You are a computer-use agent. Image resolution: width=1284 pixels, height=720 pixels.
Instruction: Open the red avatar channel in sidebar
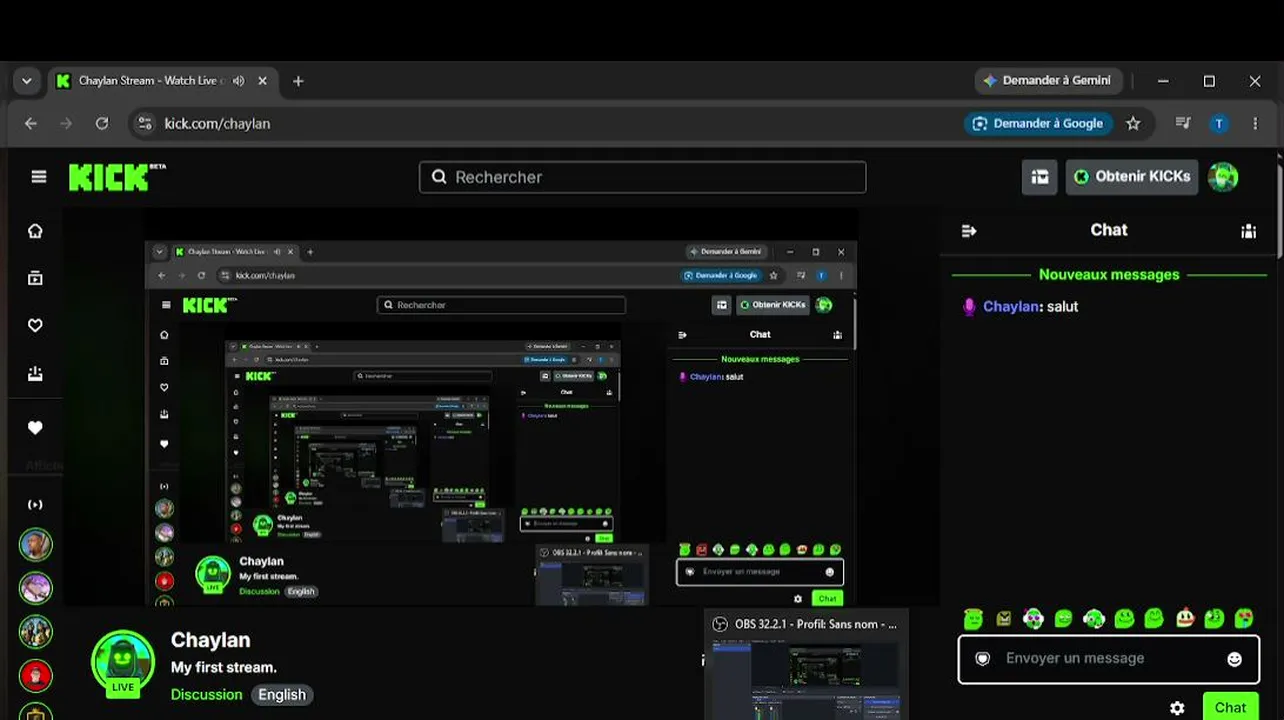pos(36,676)
